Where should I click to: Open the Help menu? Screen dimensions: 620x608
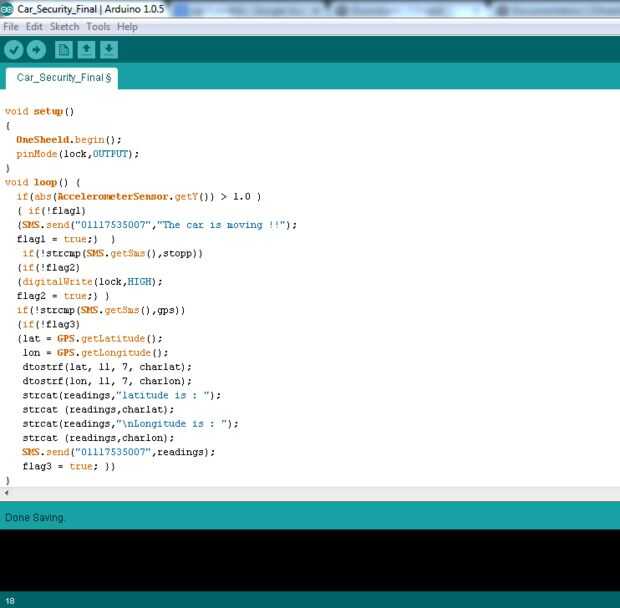pos(127,27)
